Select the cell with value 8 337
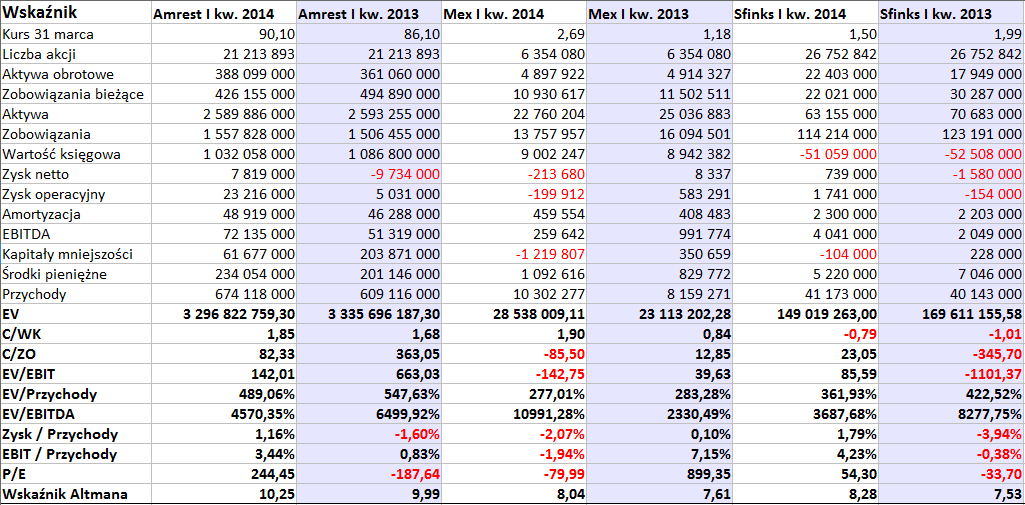 pyautogui.click(x=660, y=174)
